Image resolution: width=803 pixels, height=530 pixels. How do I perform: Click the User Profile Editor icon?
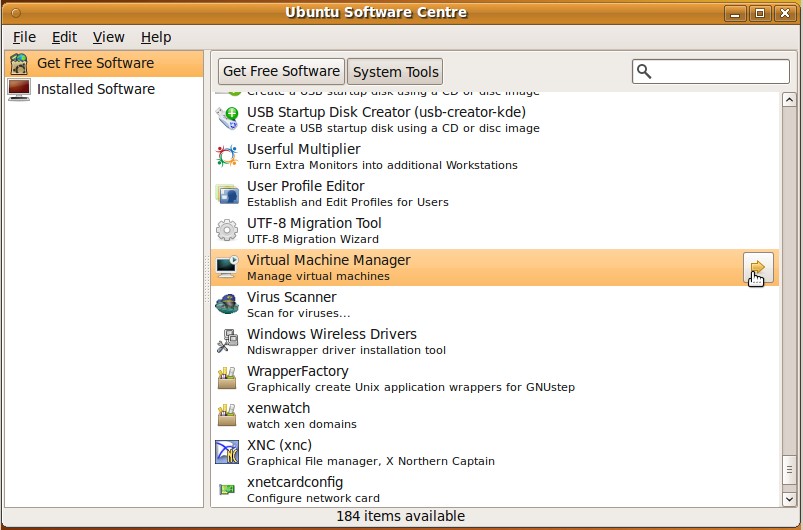point(227,193)
